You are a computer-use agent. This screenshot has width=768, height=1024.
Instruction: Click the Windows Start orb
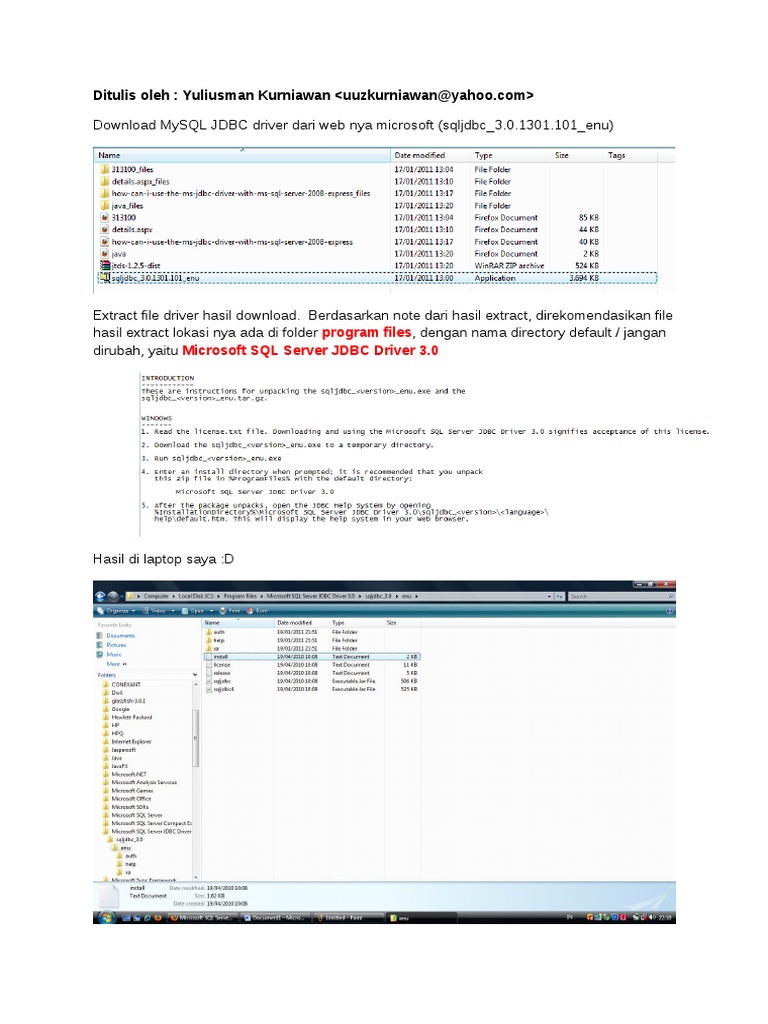(104, 918)
